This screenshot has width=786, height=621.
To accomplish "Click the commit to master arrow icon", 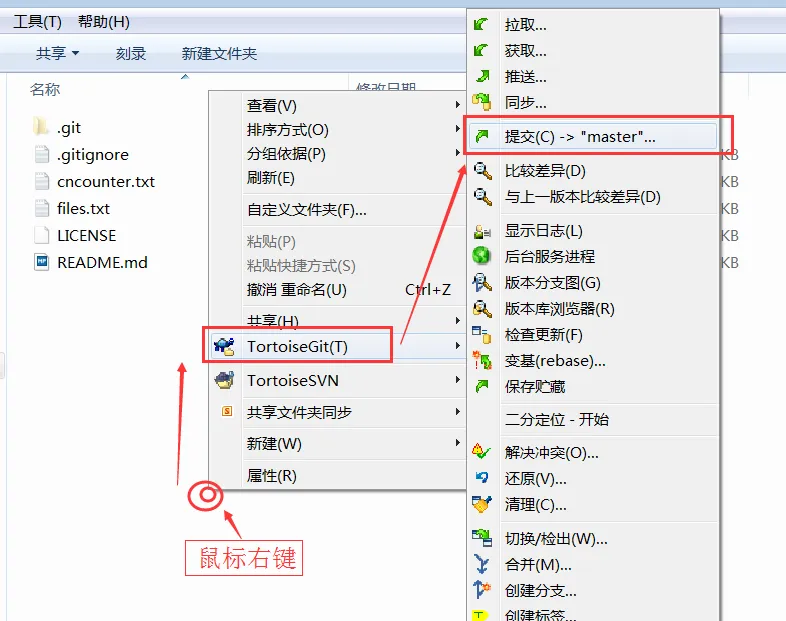I will point(482,136).
